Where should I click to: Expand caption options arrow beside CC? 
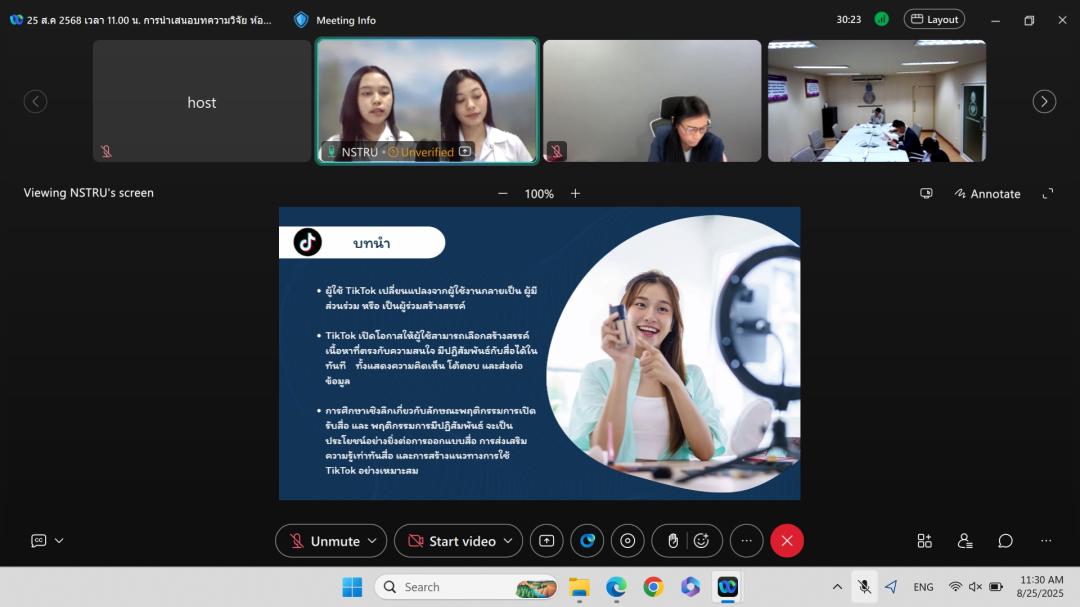(59, 541)
